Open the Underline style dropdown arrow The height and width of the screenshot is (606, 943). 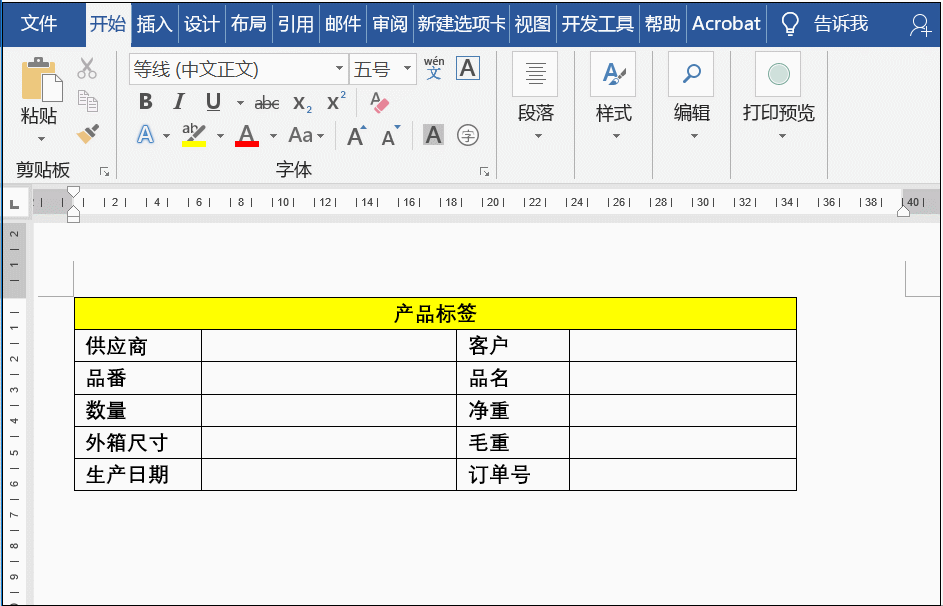click(x=239, y=103)
